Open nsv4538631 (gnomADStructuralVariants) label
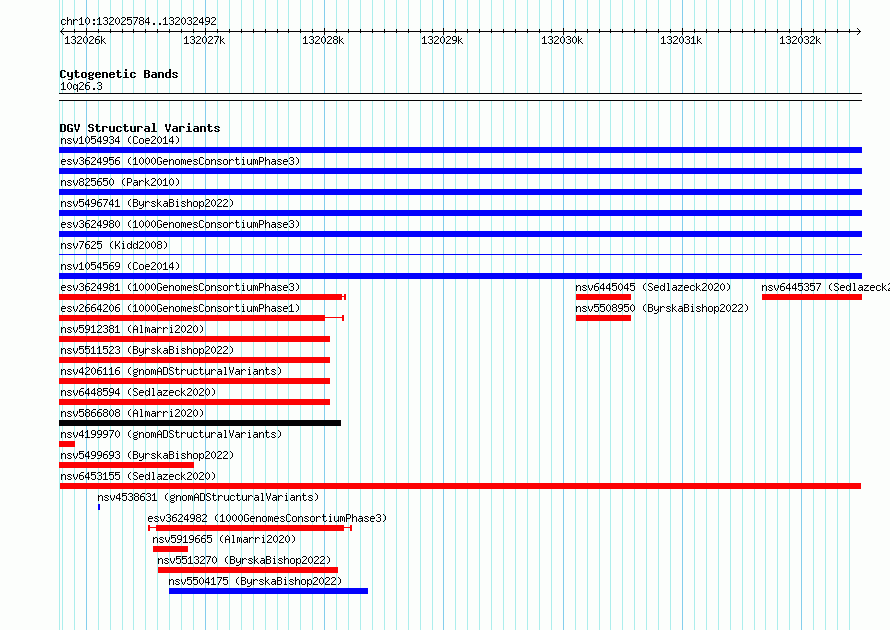This screenshot has width=890, height=630. (x=208, y=497)
